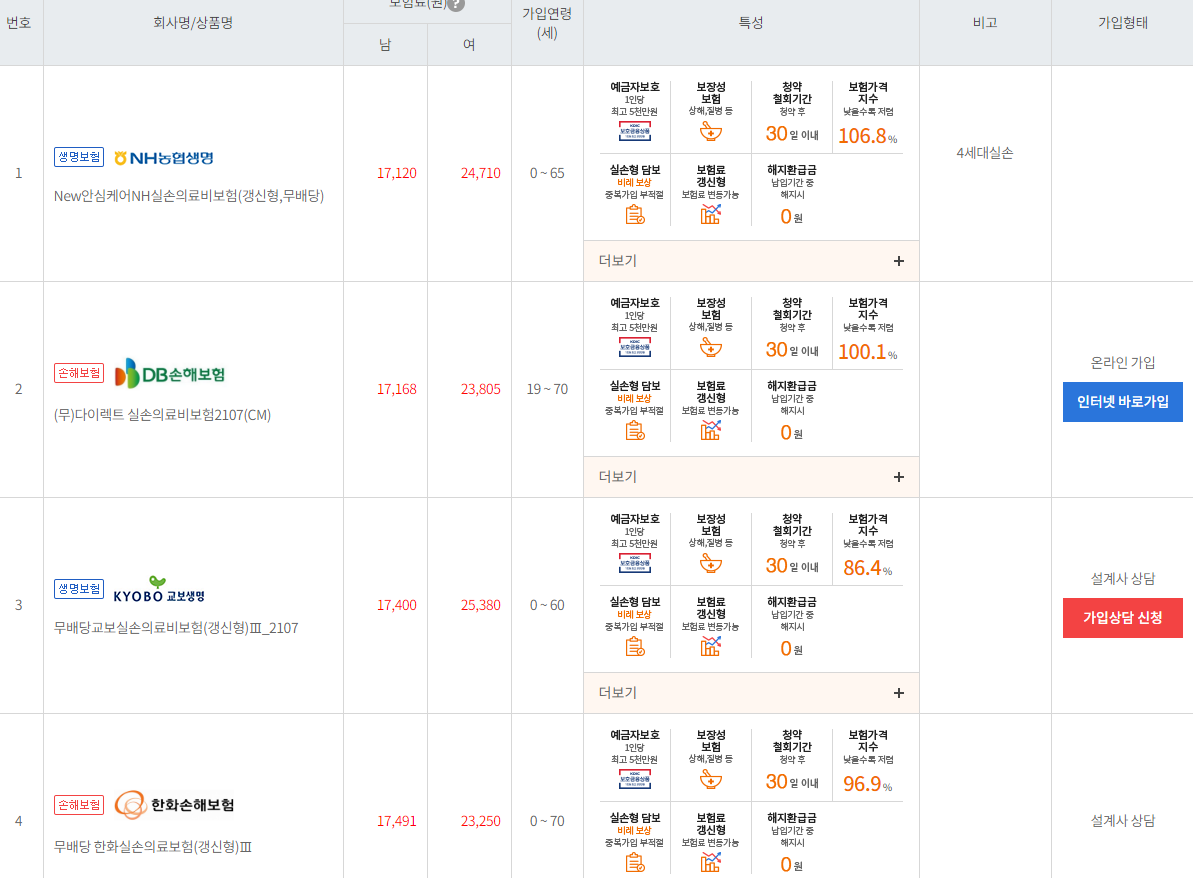Expand 더보기 plus for KYOBO 교보생명 row

tap(899, 693)
